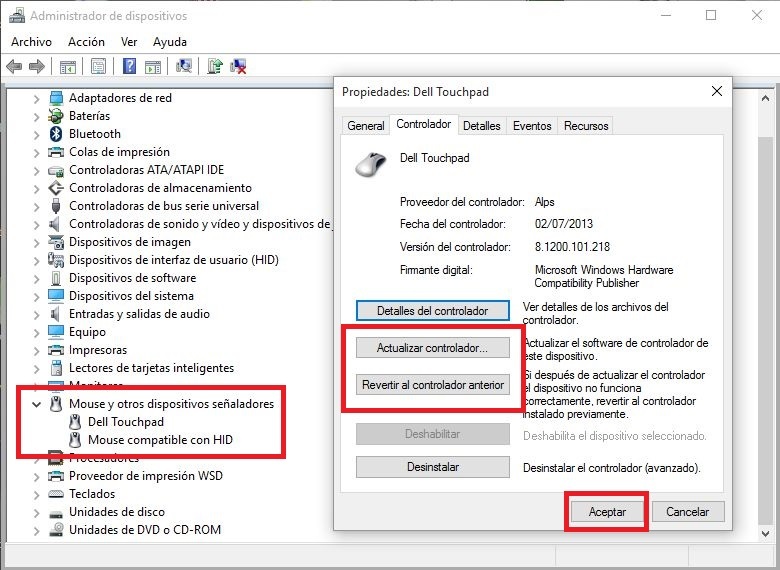Scan for hardware changes toolbar icon
This screenshot has width=780, height=570.
click(x=184, y=66)
